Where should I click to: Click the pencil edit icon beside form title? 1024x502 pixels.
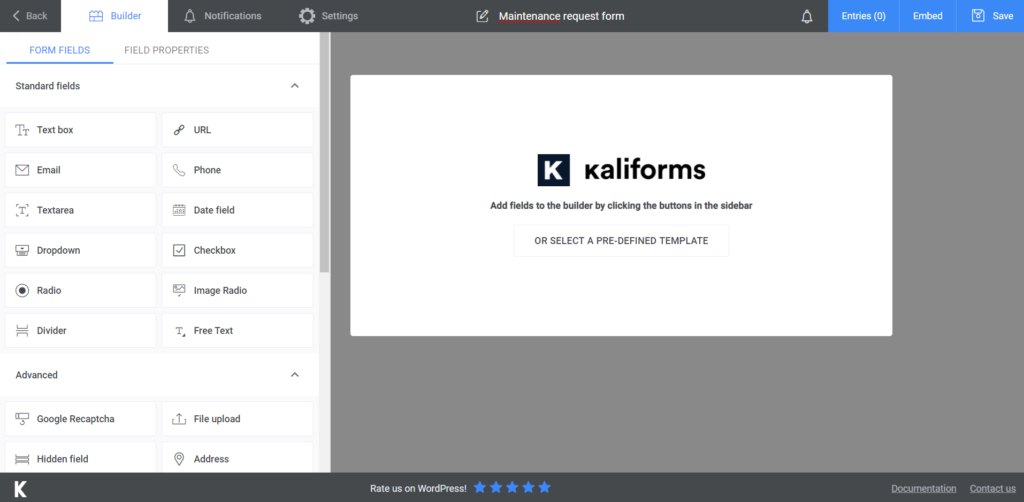483,16
